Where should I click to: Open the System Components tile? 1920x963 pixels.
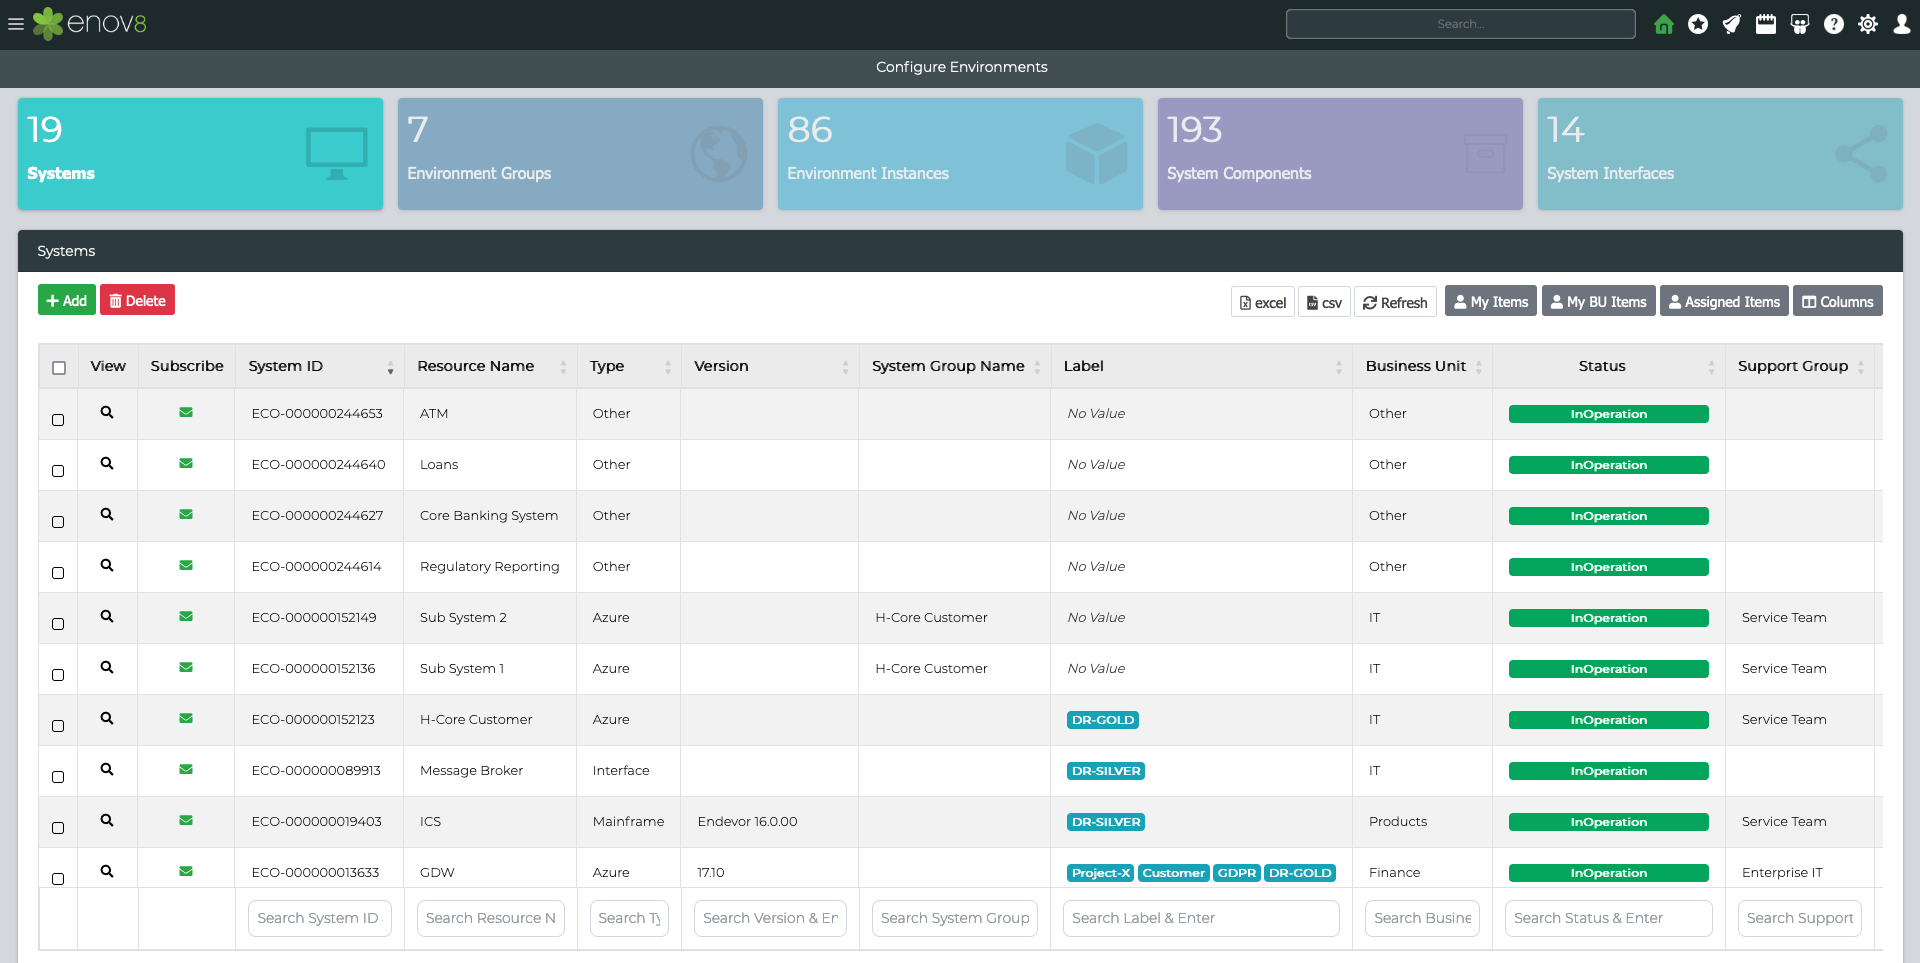[1340, 153]
